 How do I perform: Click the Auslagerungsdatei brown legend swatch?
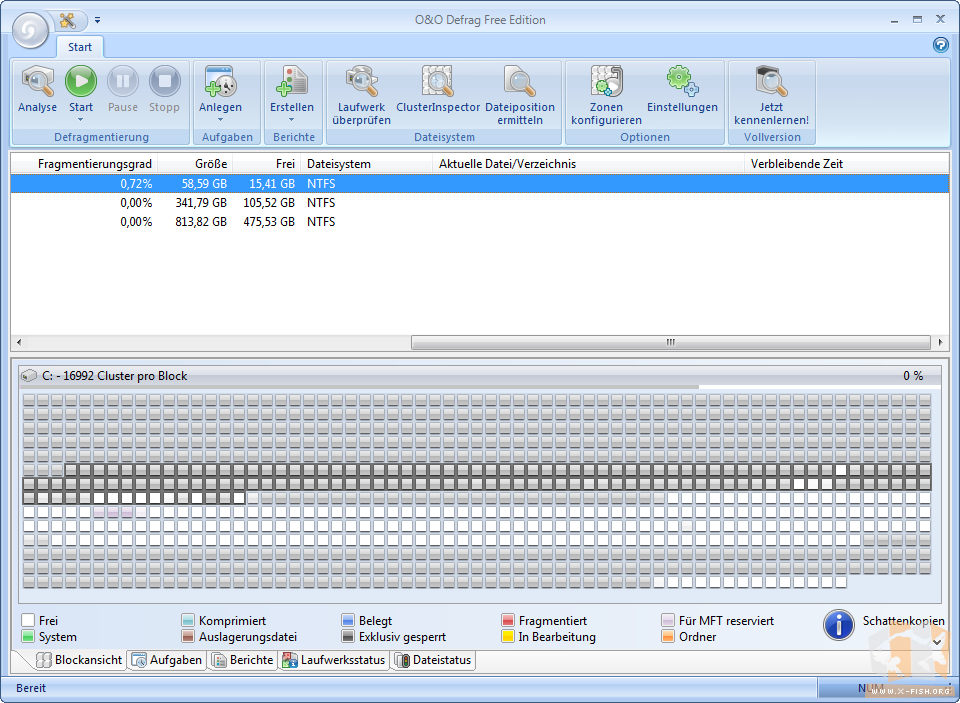[188, 636]
